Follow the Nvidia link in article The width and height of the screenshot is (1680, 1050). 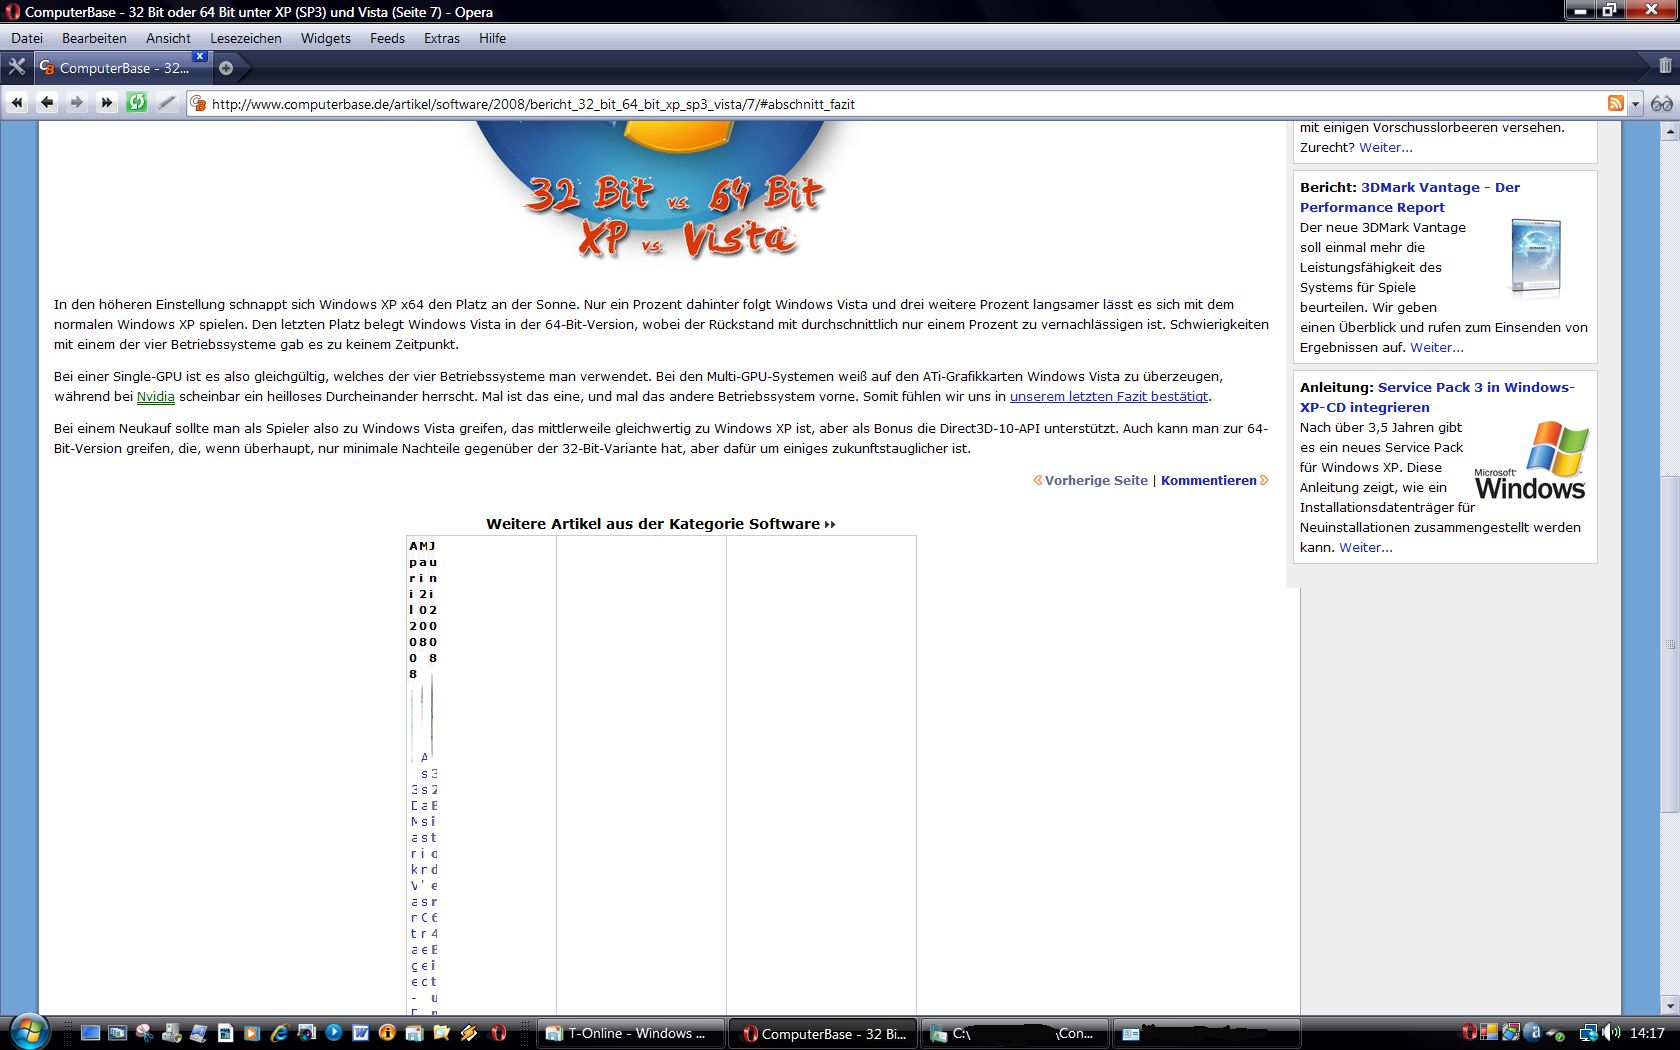pyautogui.click(x=156, y=397)
